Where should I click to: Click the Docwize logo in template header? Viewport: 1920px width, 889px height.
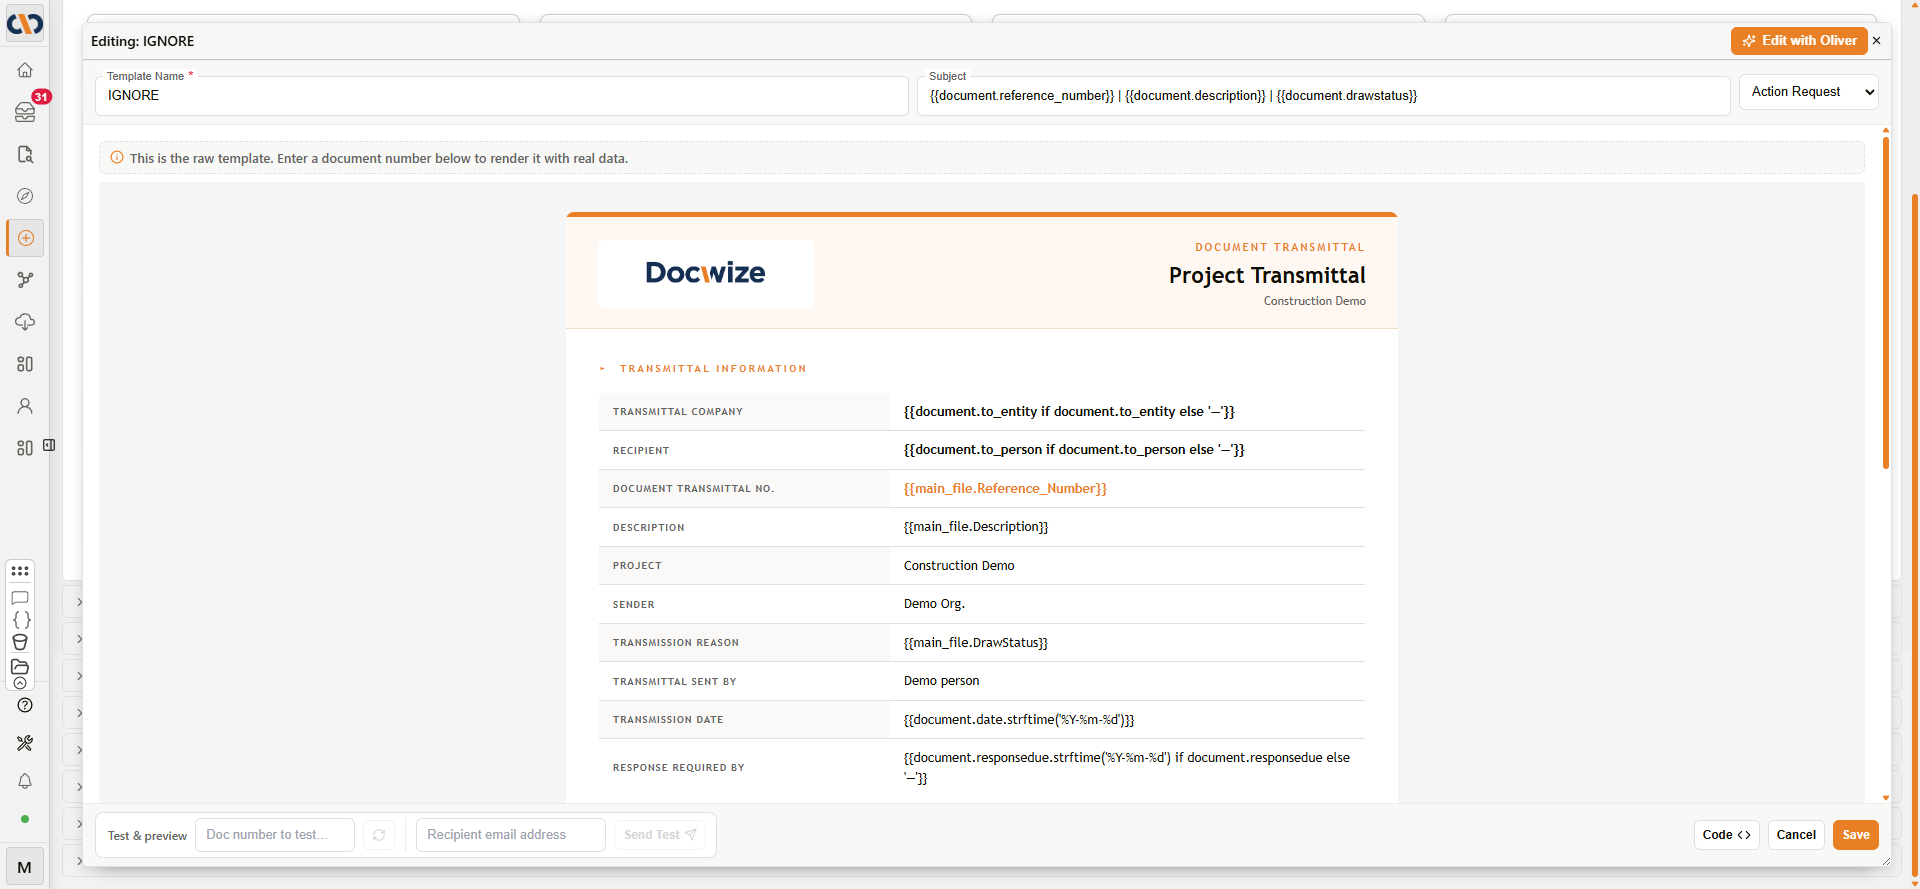(x=706, y=273)
